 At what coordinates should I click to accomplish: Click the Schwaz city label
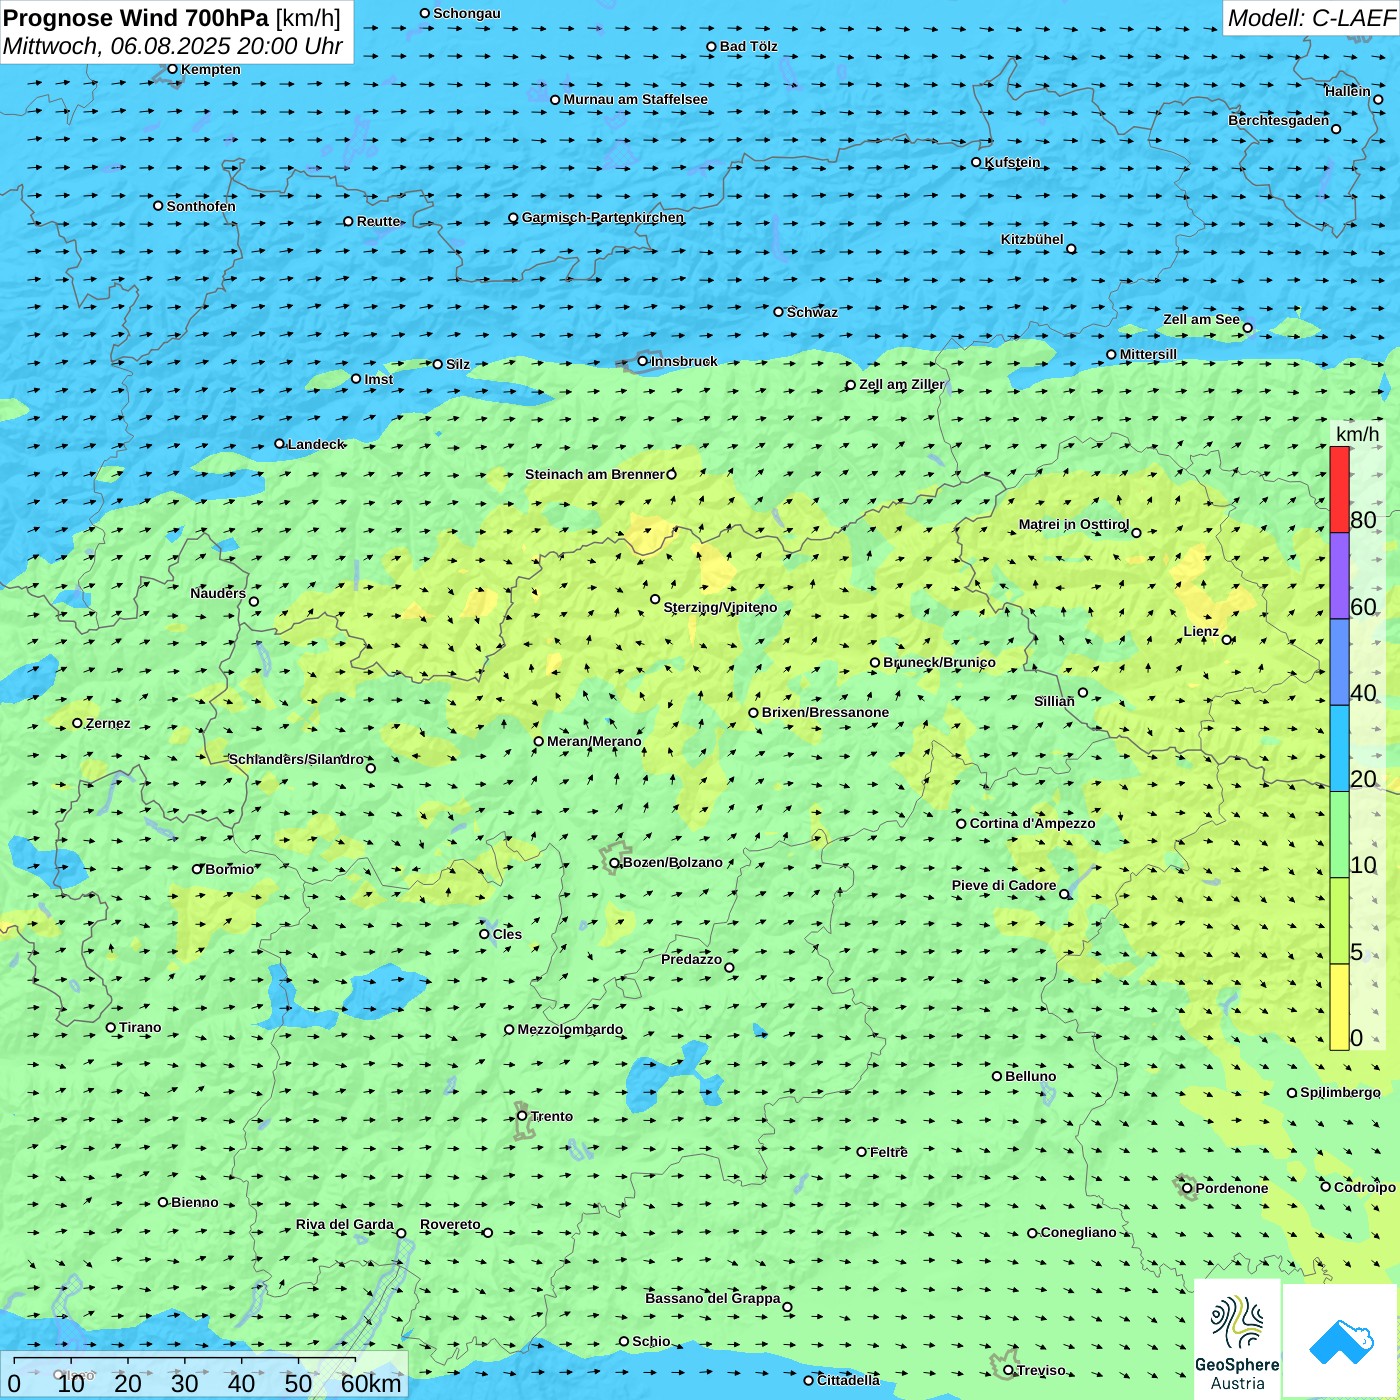(x=812, y=312)
